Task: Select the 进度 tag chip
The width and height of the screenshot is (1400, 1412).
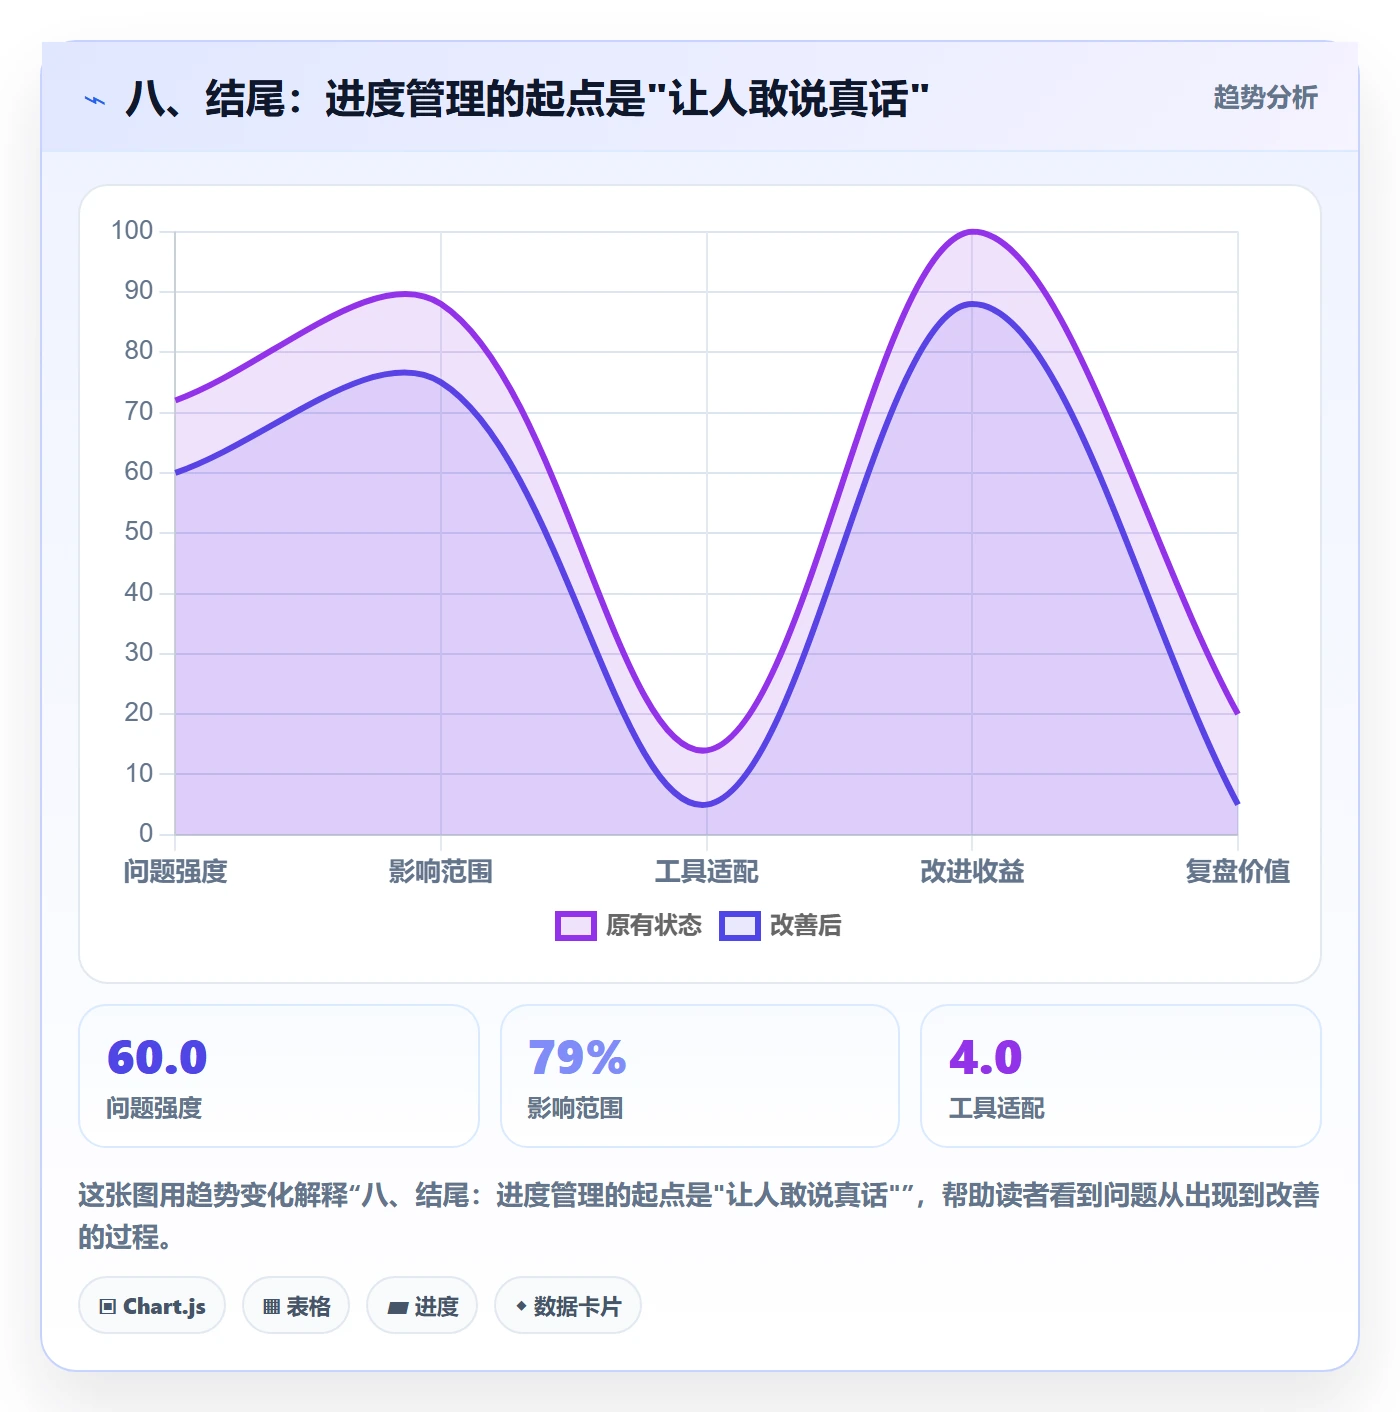Action: [x=422, y=1305]
